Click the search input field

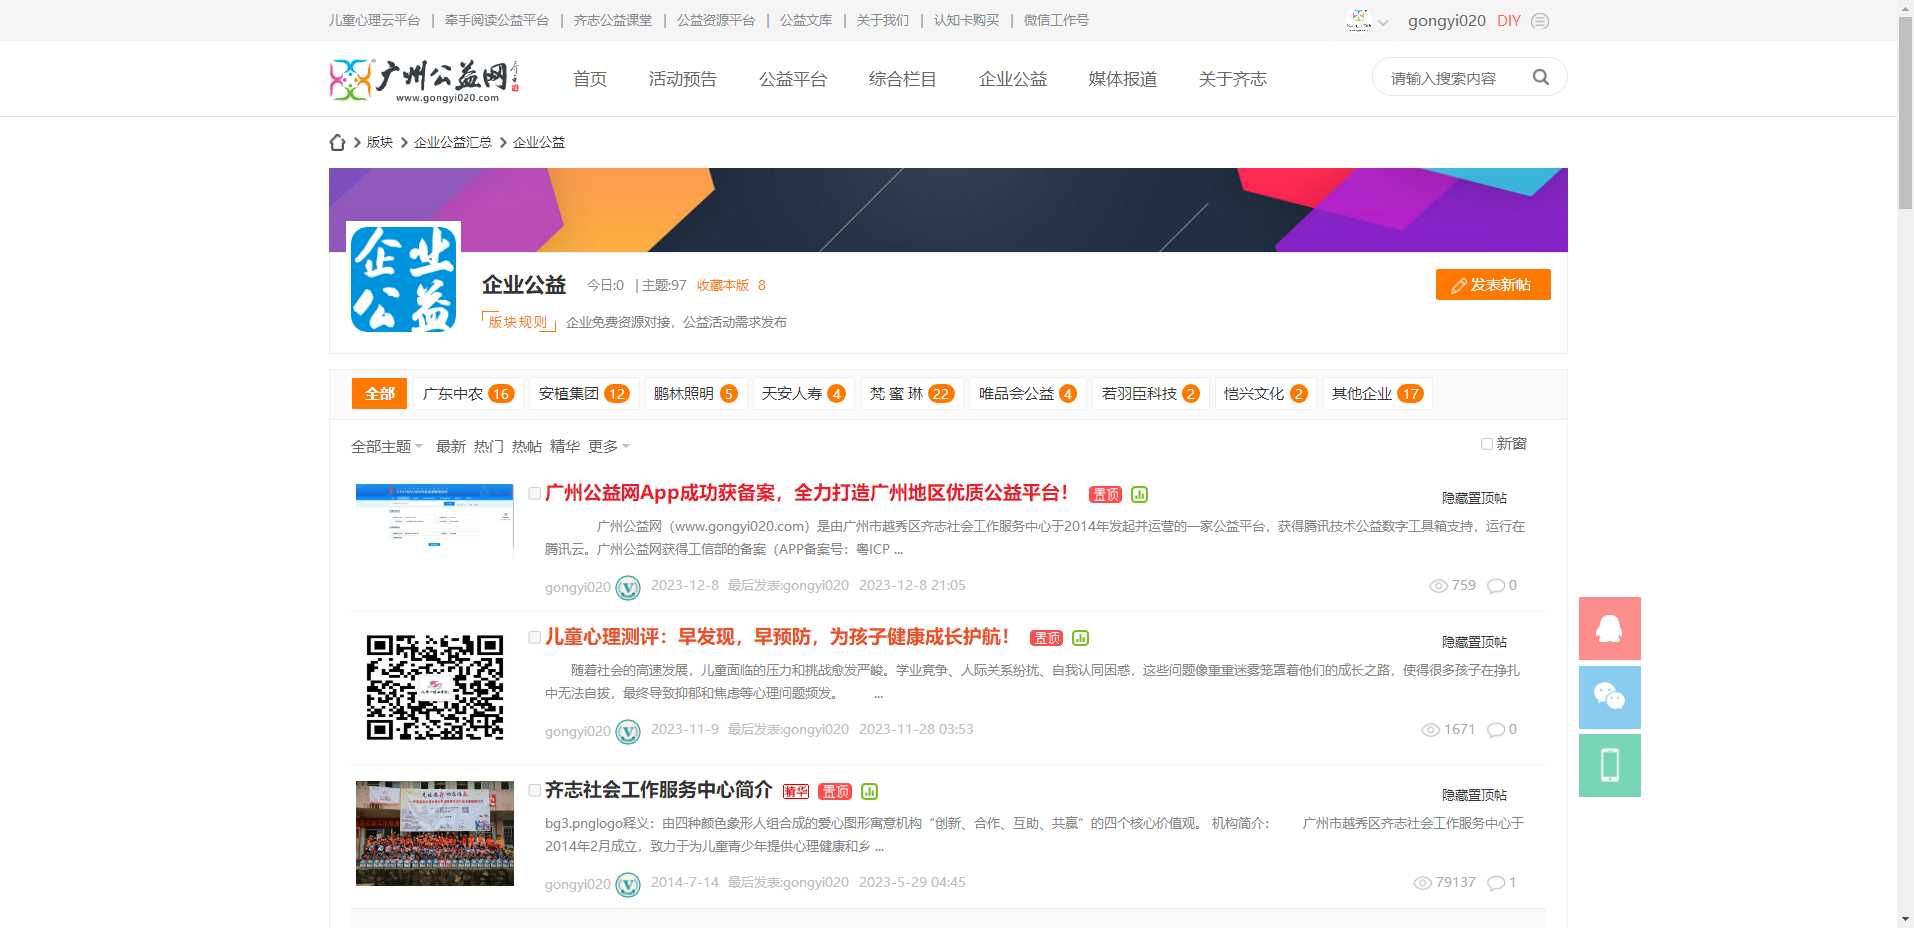pos(1455,78)
